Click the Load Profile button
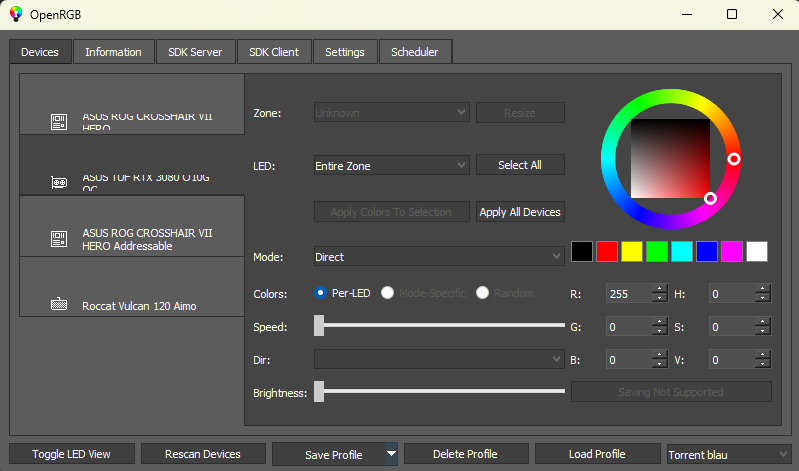The width and height of the screenshot is (799, 471). 597,454
